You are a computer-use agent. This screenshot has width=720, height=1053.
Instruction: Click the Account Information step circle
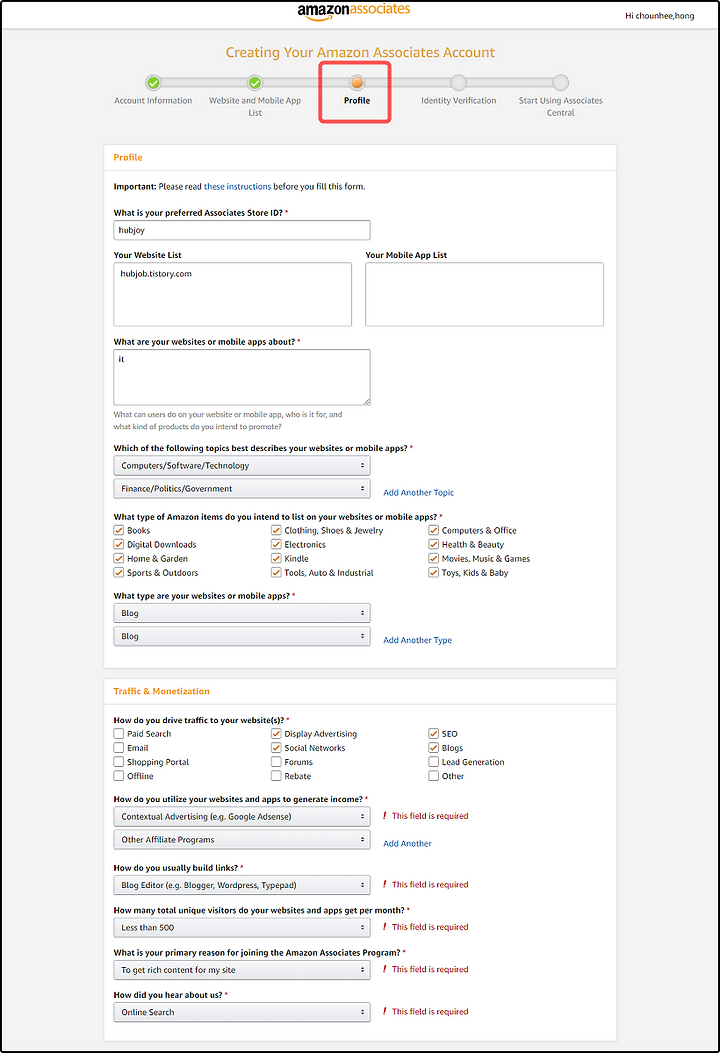pos(153,83)
